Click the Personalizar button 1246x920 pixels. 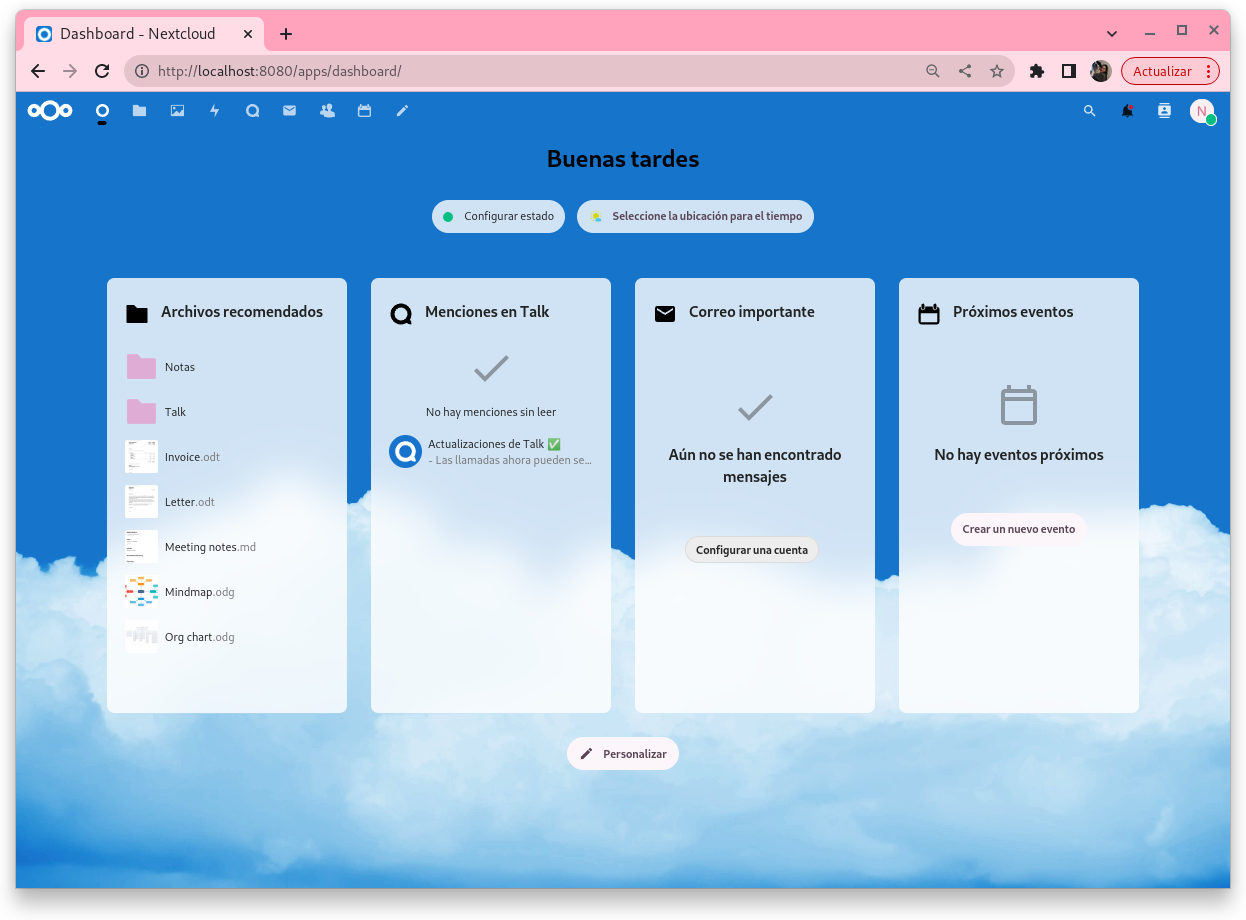pyautogui.click(x=623, y=754)
